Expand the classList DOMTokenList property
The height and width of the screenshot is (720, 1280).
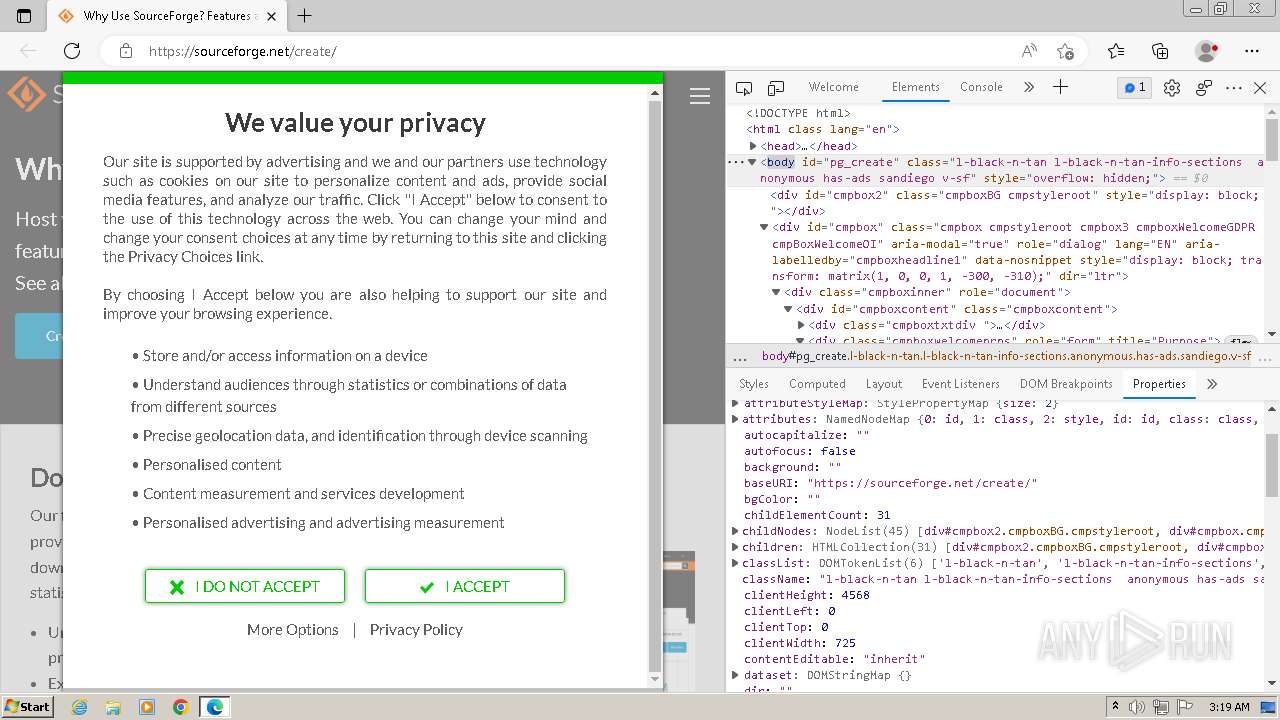tap(736, 563)
